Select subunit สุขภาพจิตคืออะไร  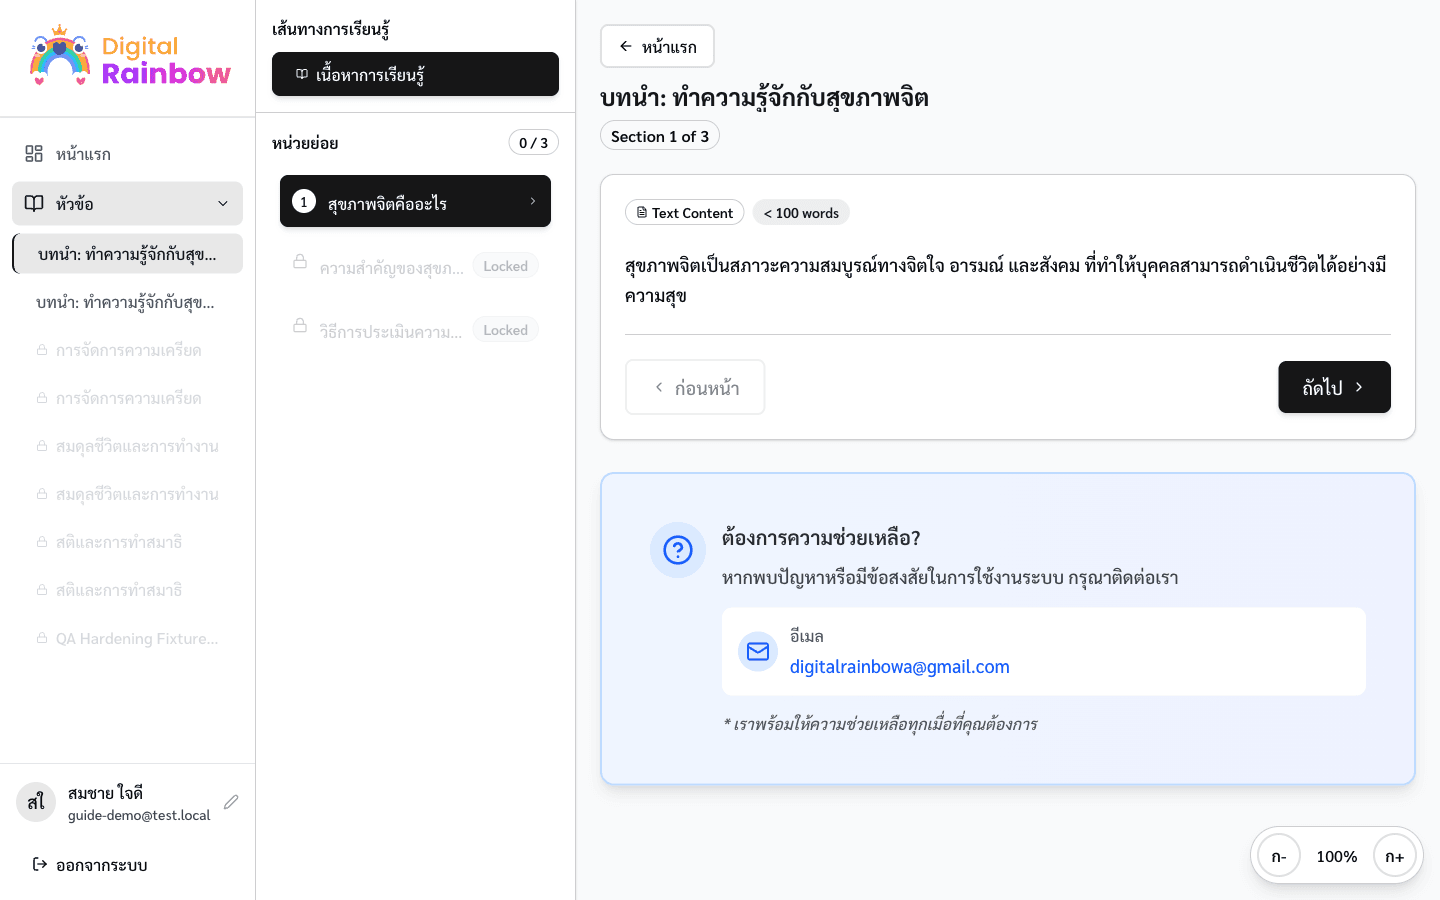tap(415, 201)
